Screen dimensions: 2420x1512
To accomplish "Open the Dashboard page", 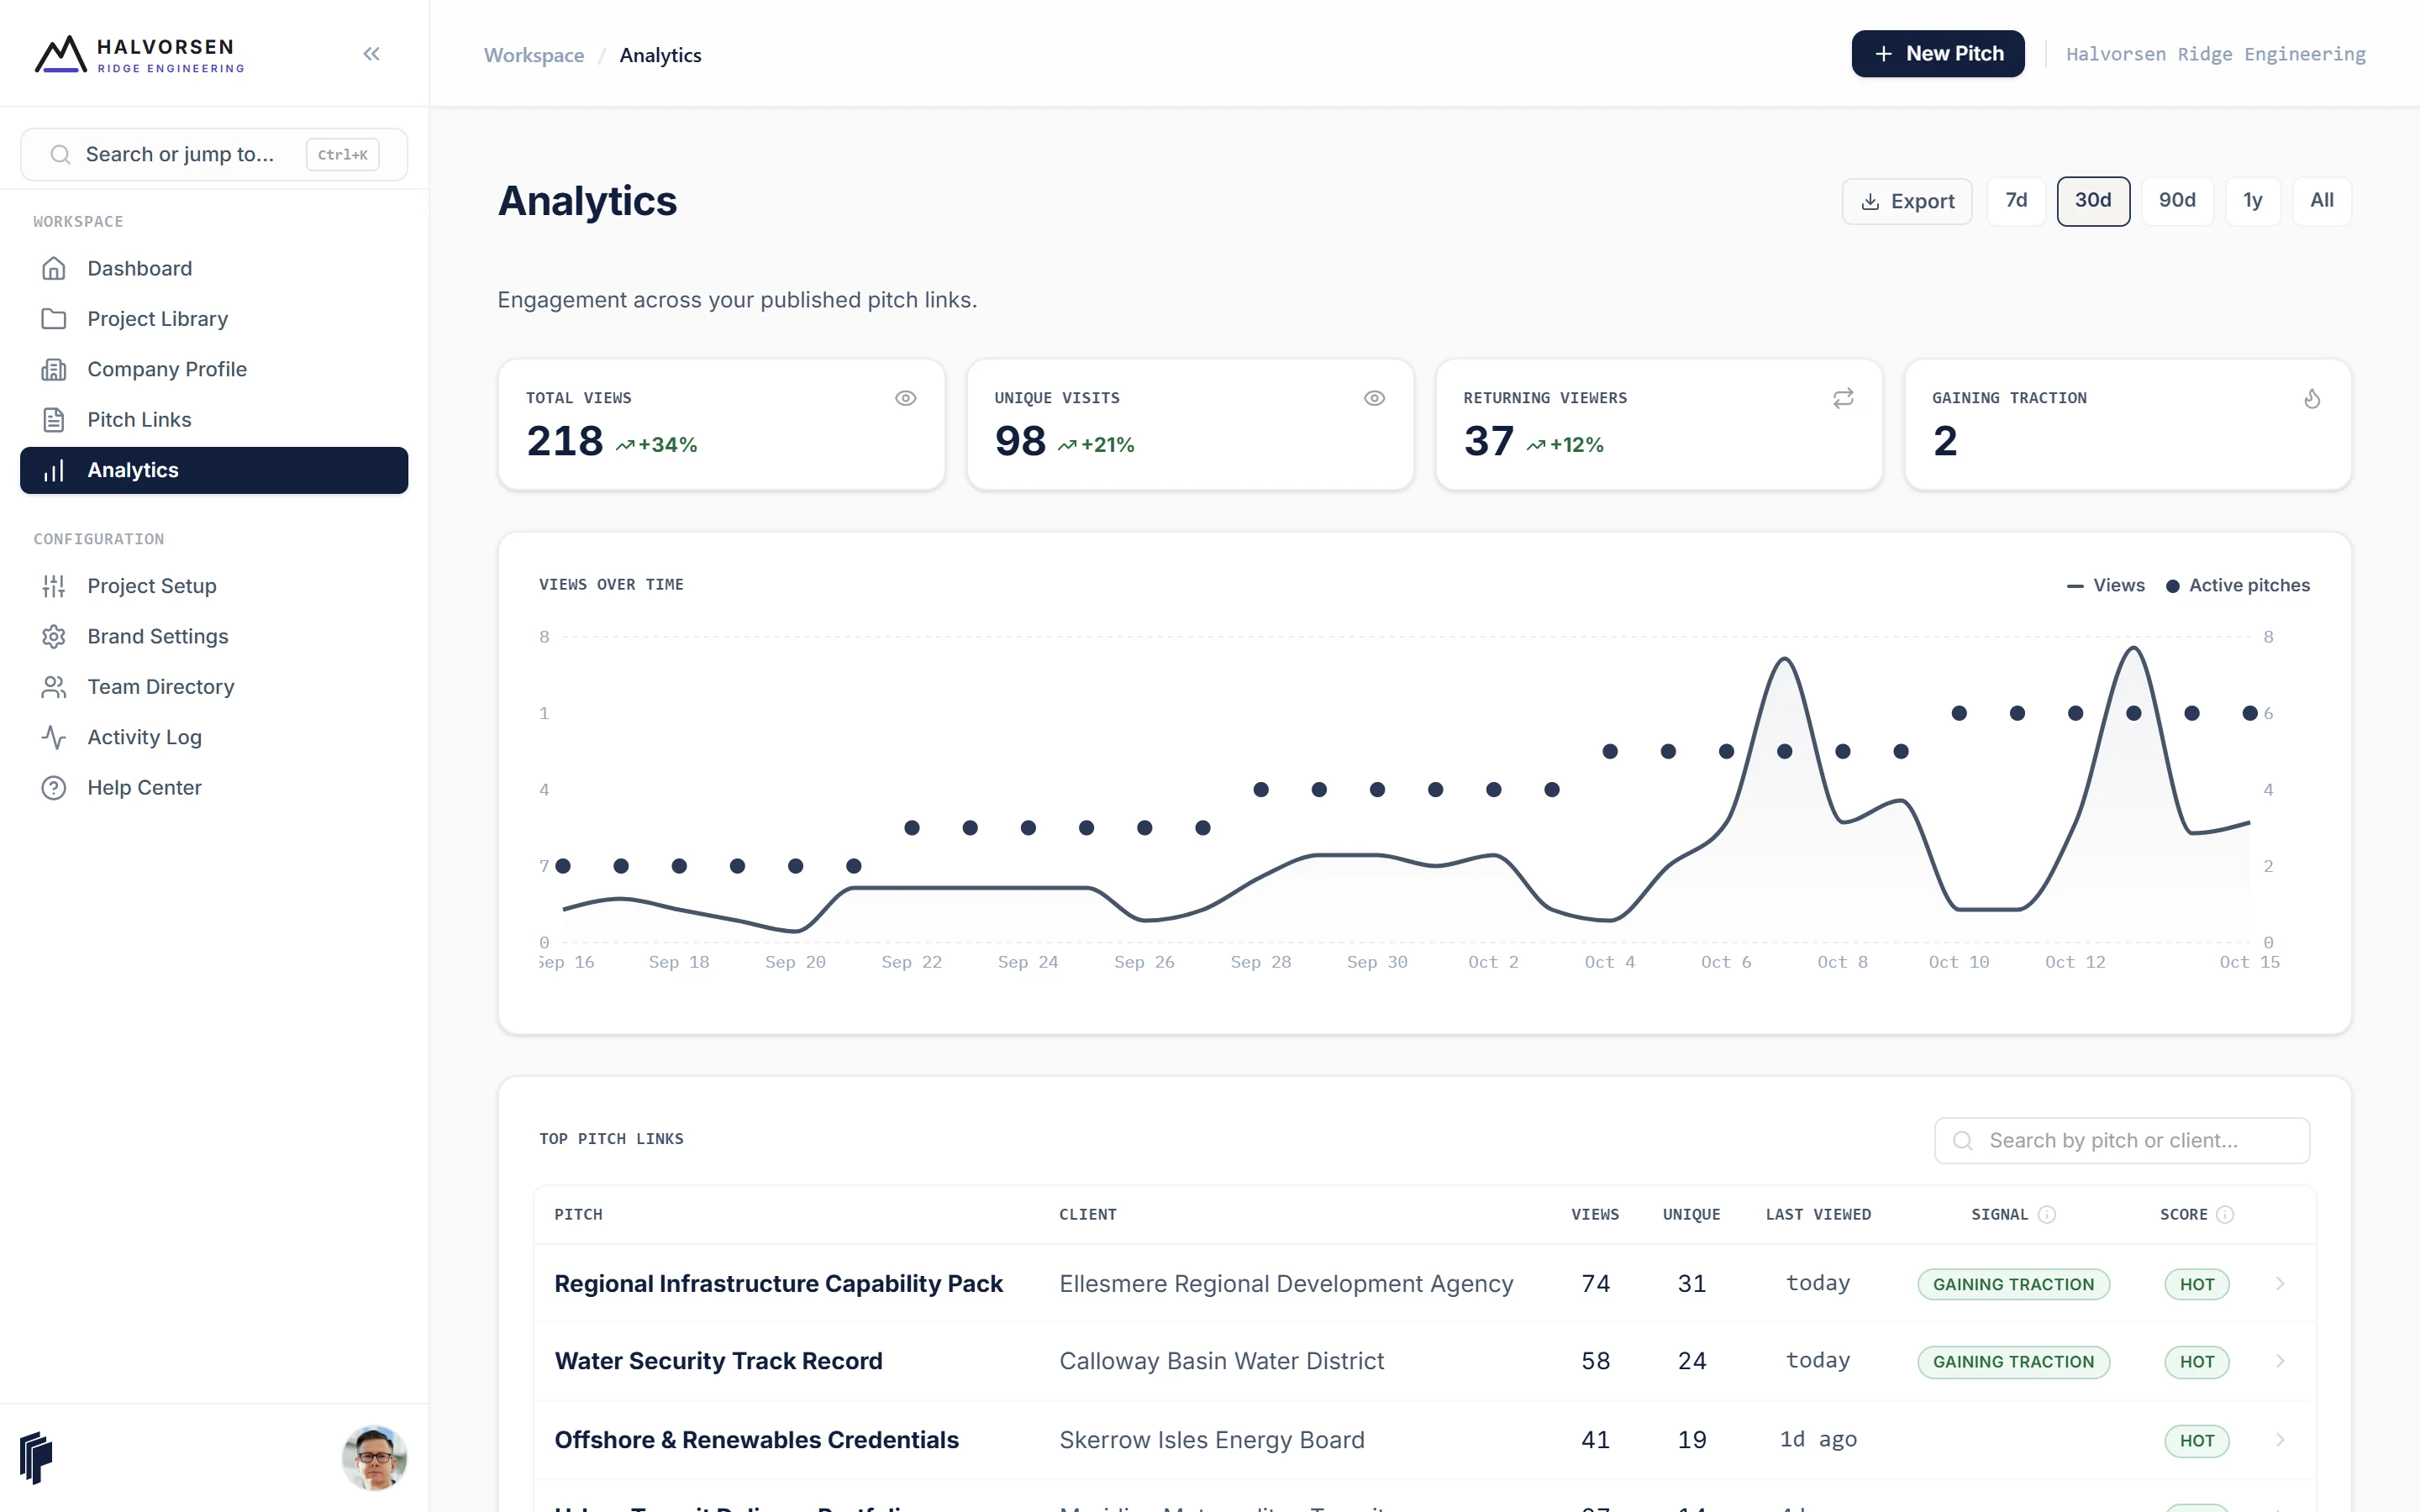I will click(214, 268).
